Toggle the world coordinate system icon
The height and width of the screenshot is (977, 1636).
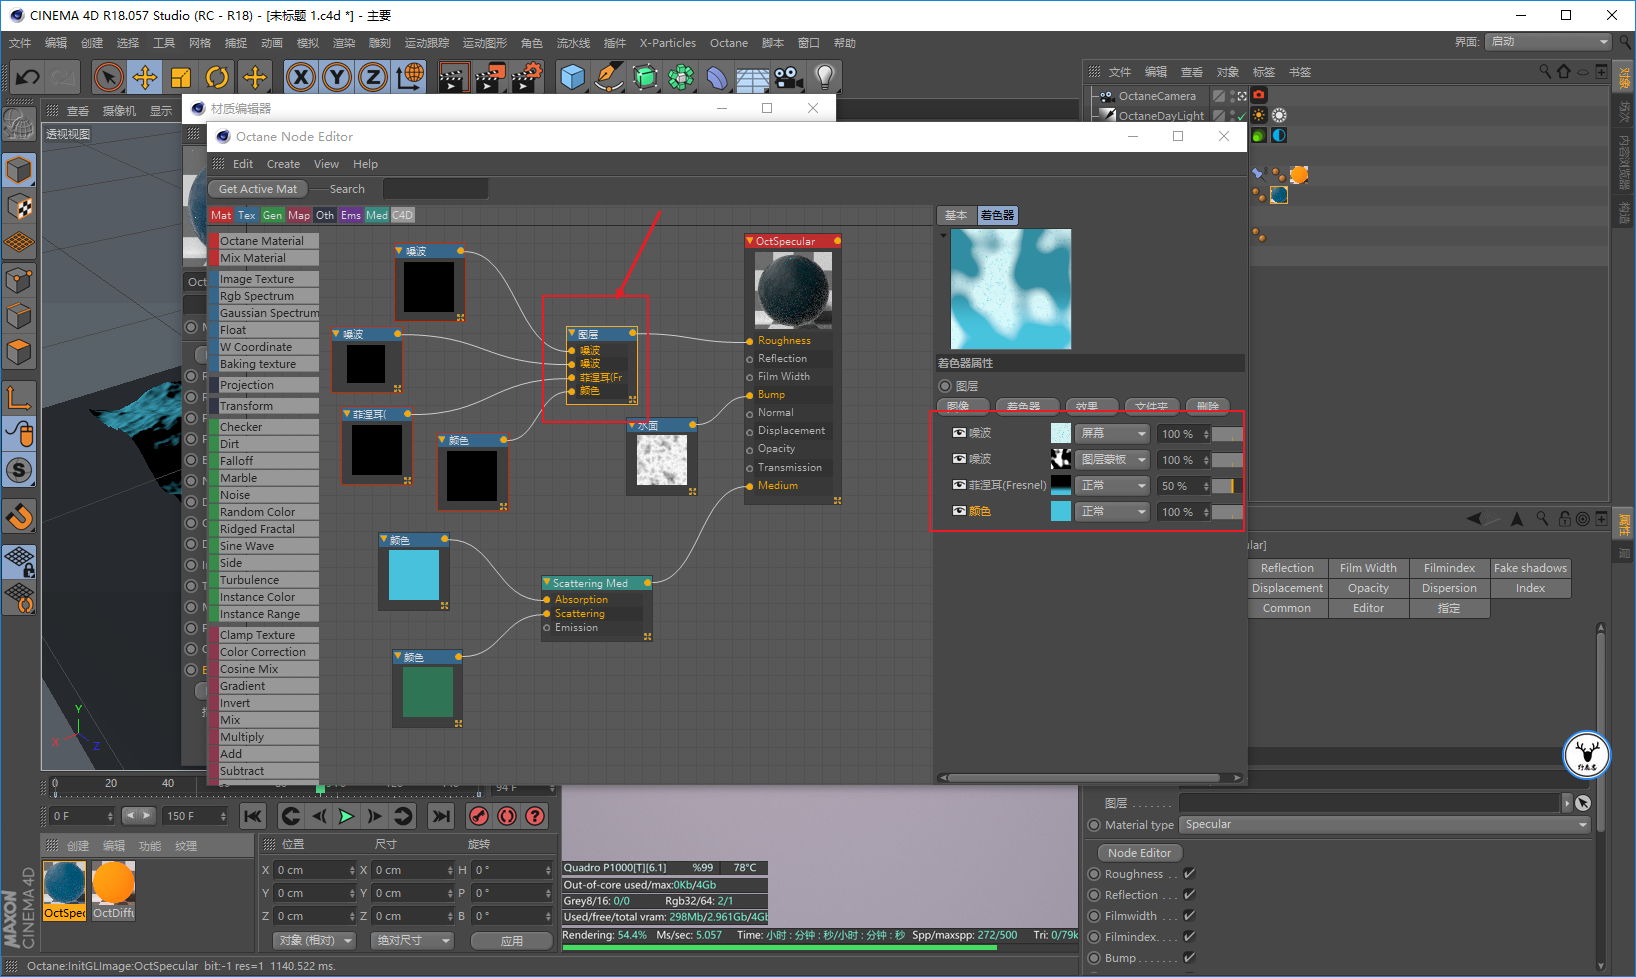tap(410, 77)
